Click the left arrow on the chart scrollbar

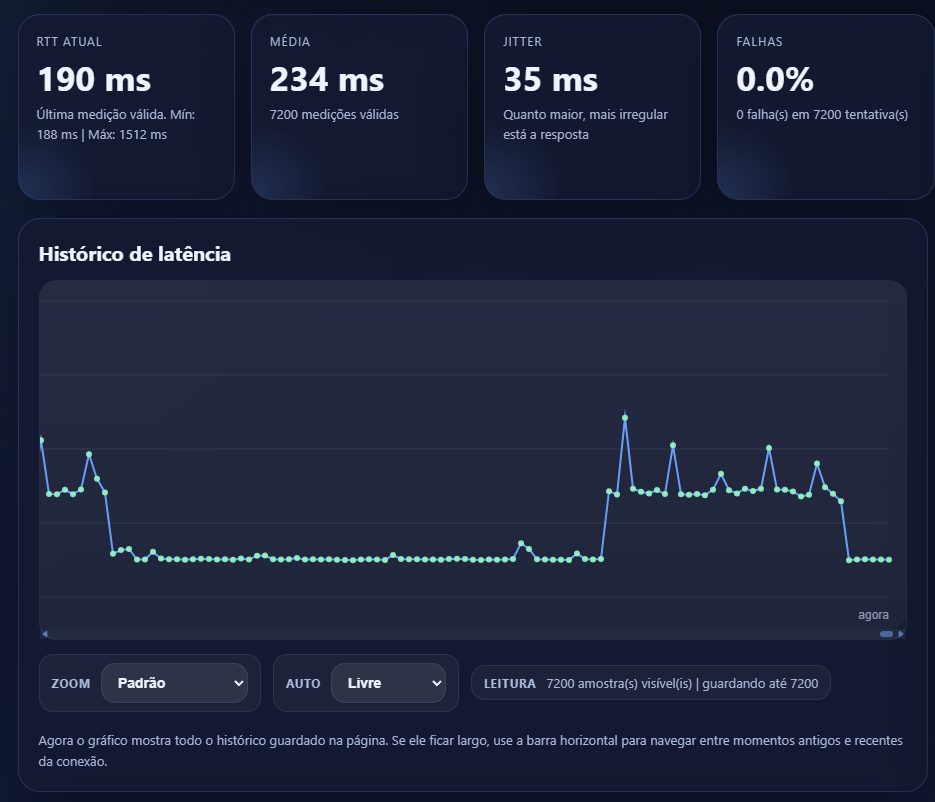pyautogui.click(x=44, y=634)
